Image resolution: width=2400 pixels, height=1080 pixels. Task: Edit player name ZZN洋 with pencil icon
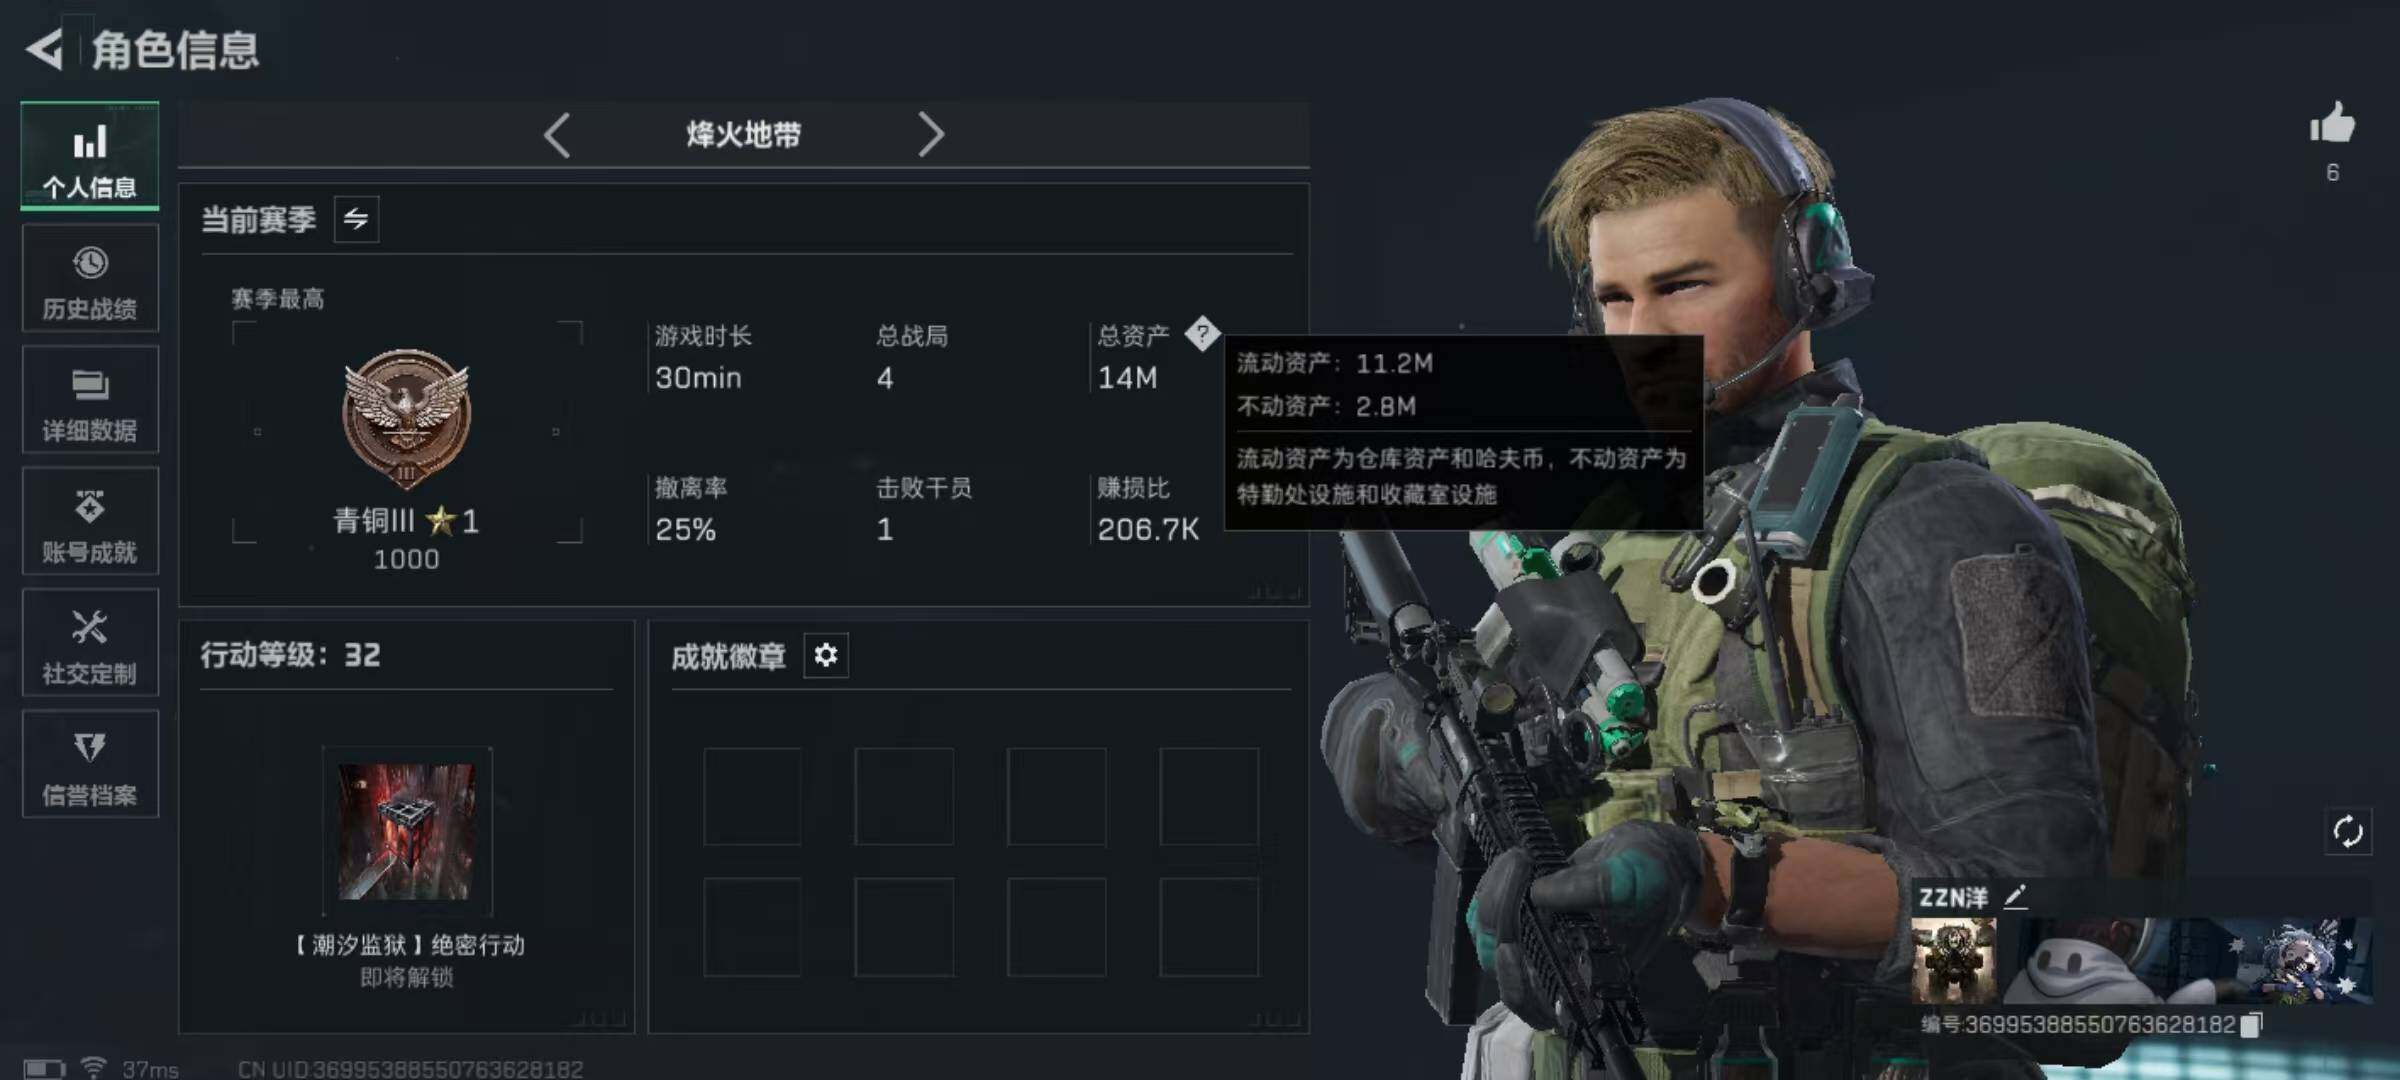coord(2015,896)
